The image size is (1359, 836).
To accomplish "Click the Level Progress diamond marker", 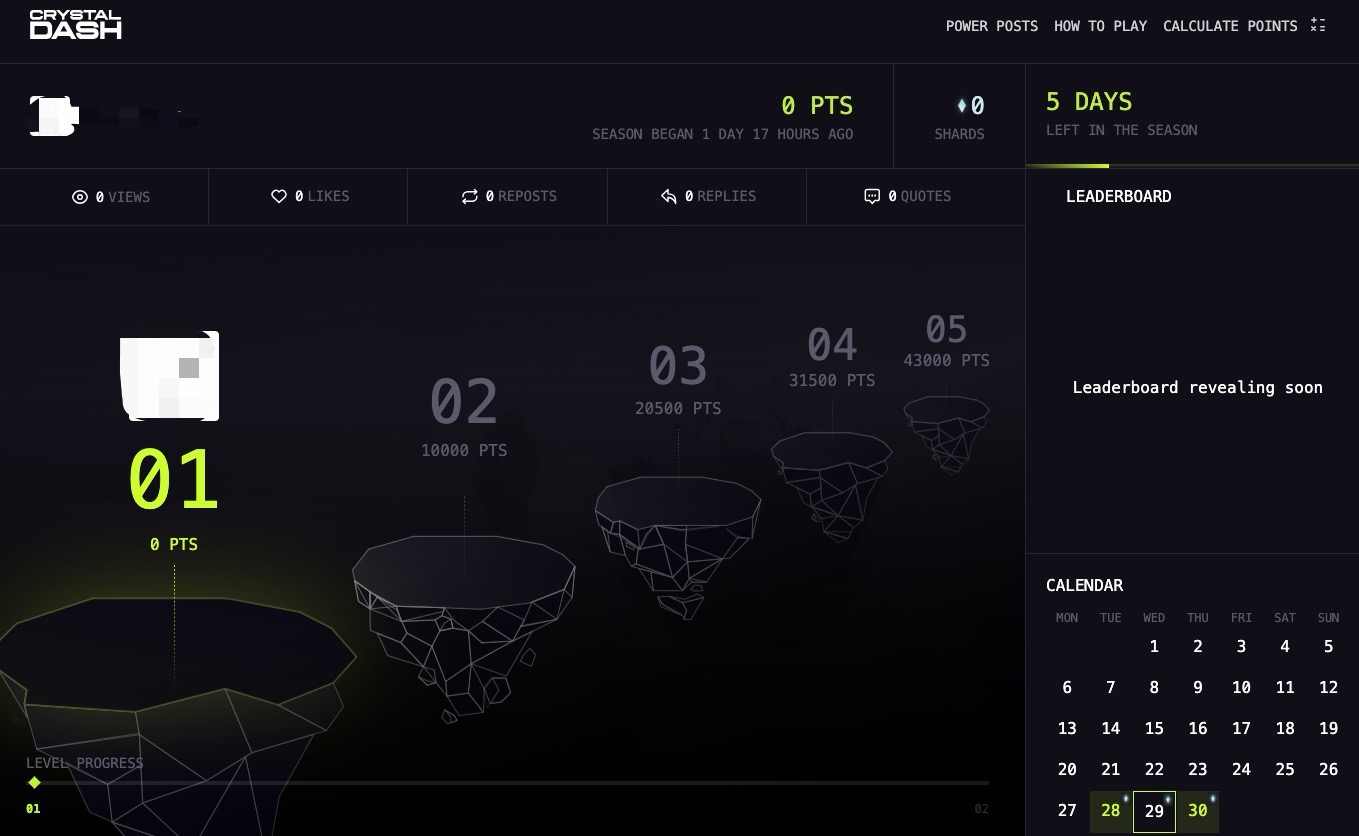I will click(x=34, y=782).
